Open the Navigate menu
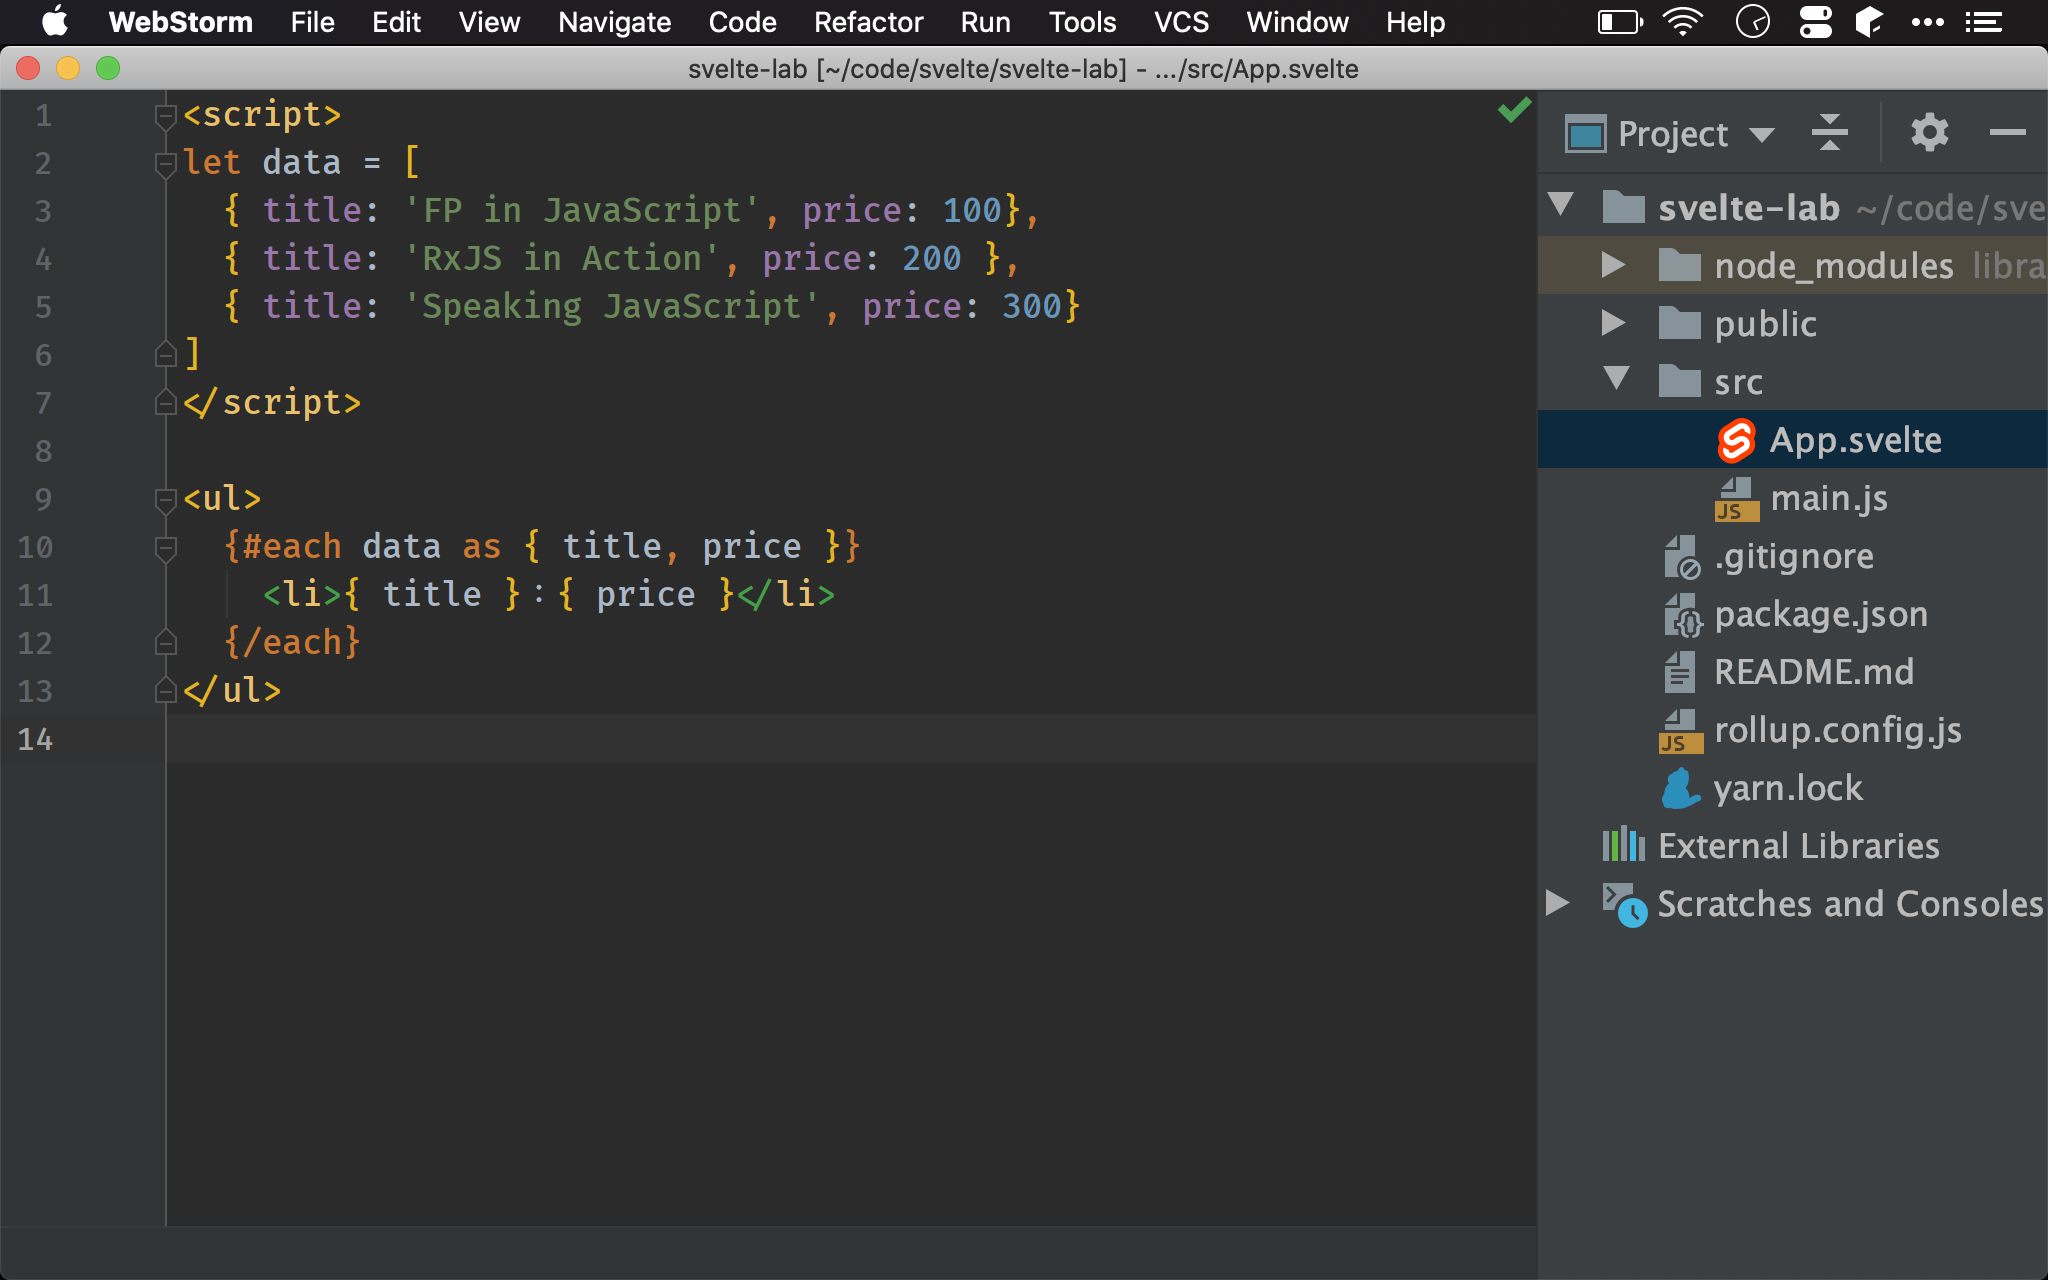 pyautogui.click(x=614, y=22)
